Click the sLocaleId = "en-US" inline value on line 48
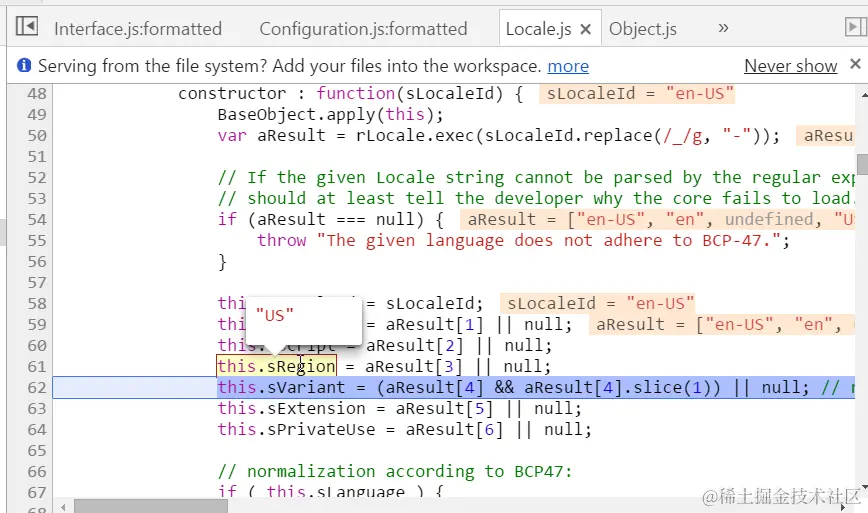Screen dimensions: 868x513 pyautogui.click(x=637, y=94)
